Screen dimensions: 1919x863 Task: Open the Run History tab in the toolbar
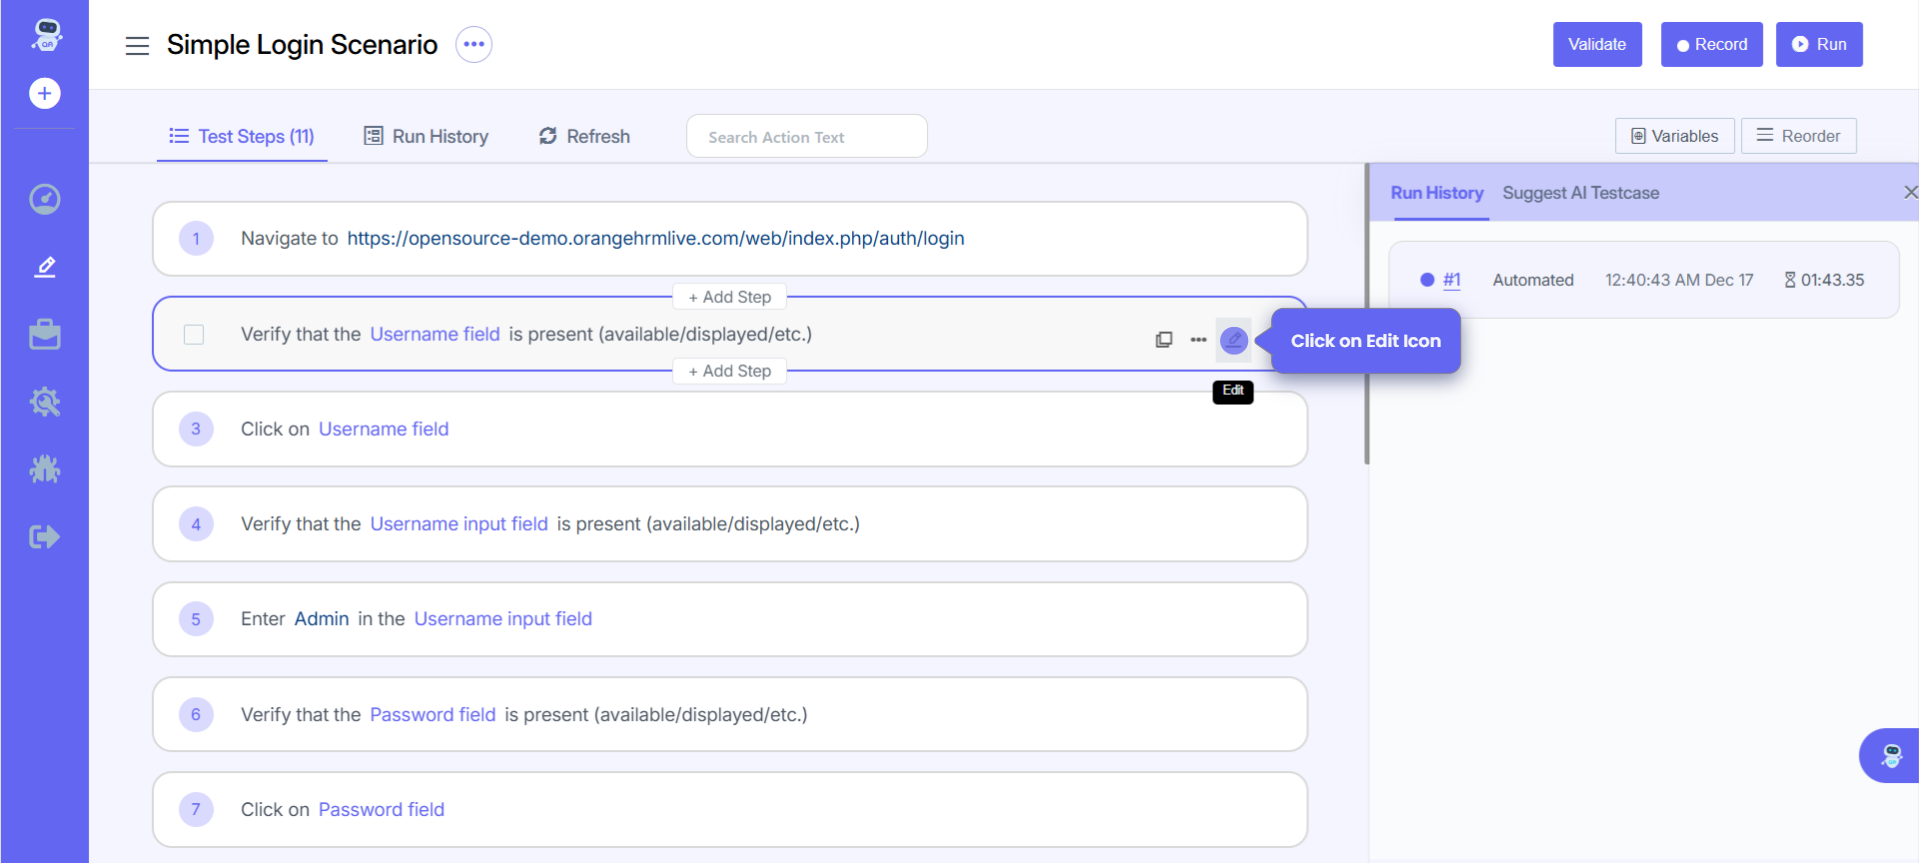[426, 136]
